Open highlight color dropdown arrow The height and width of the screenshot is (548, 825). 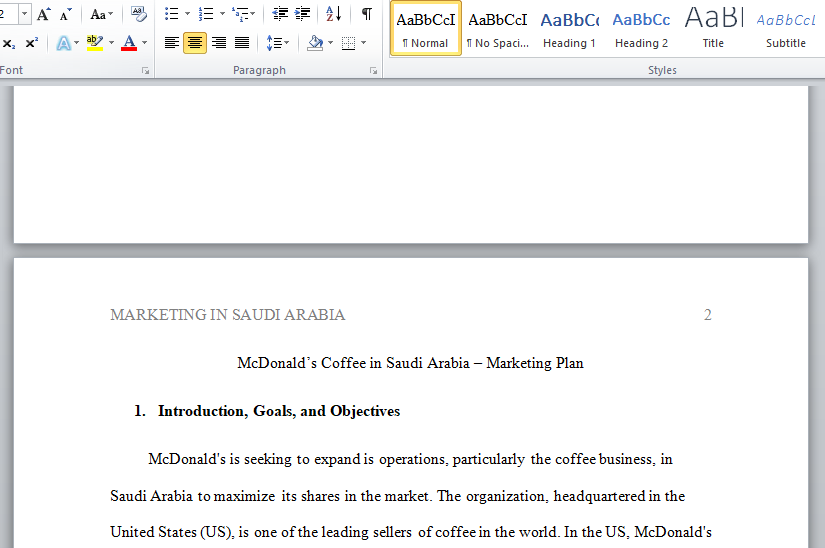111,43
